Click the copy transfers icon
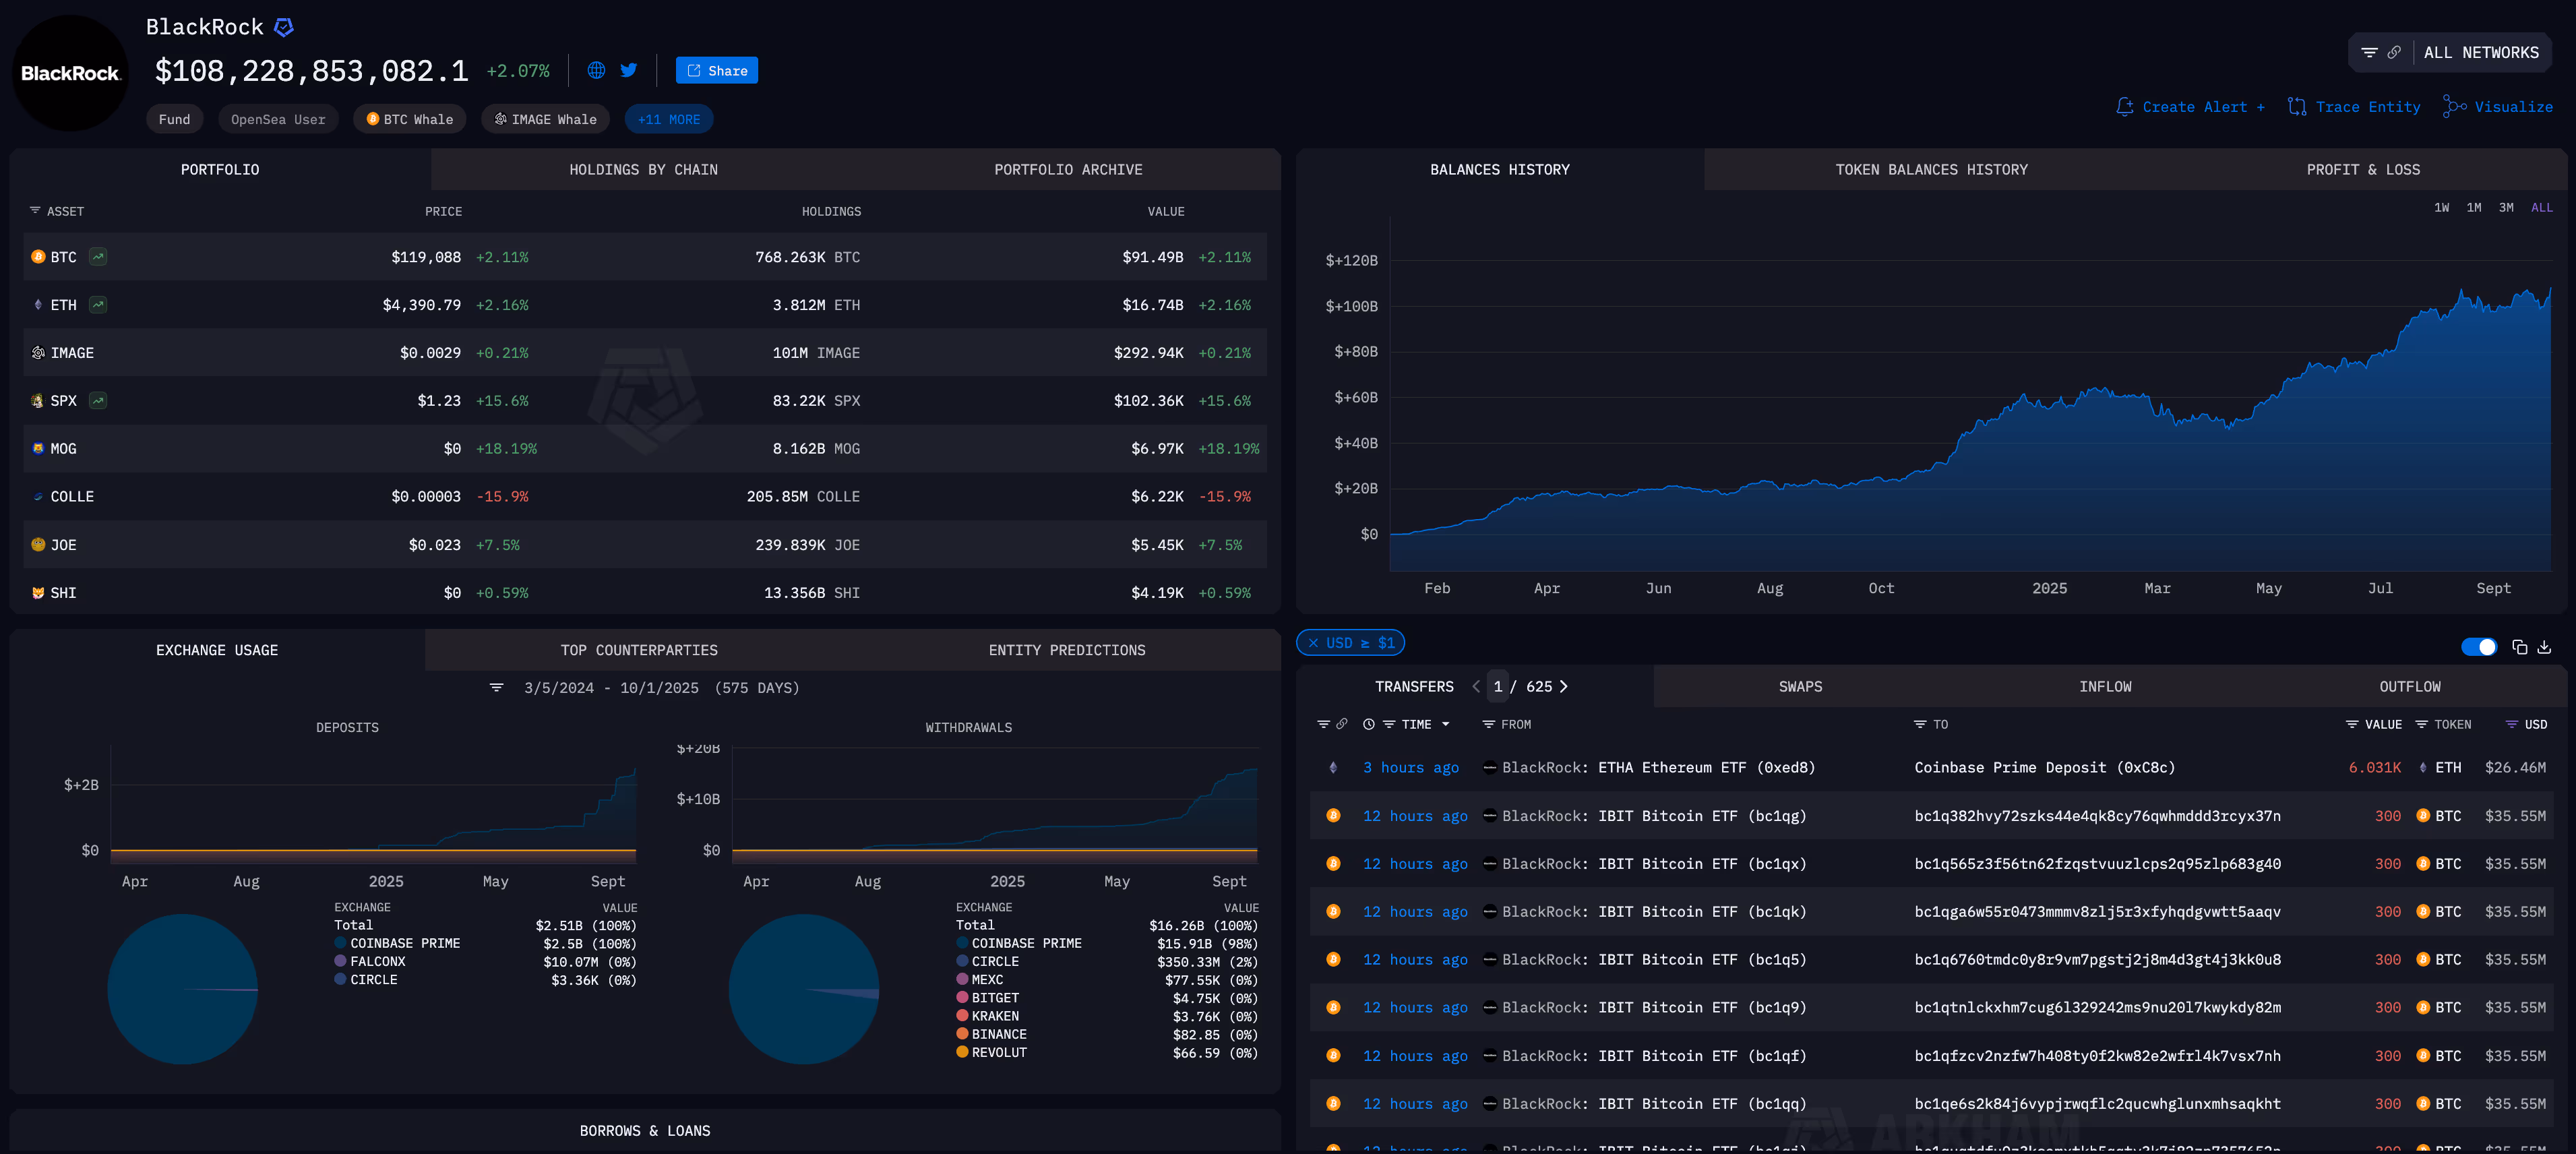The width and height of the screenshot is (2576, 1154). coord(2519,647)
